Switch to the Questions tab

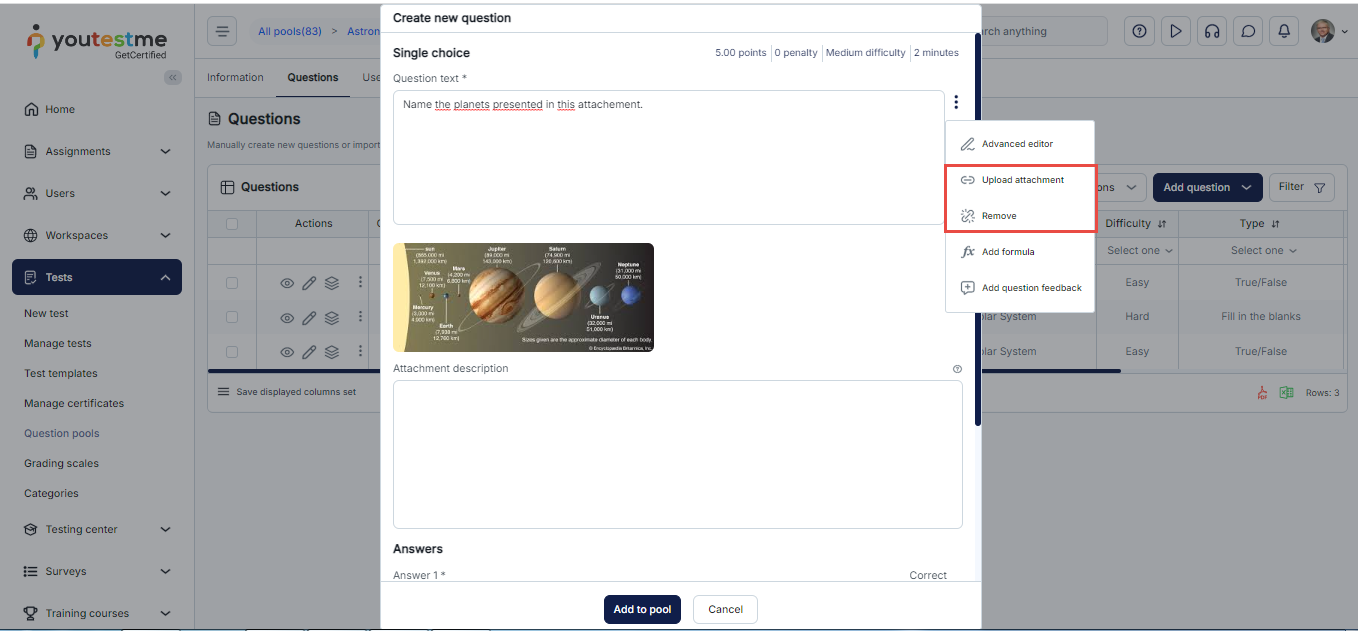pos(313,77)
